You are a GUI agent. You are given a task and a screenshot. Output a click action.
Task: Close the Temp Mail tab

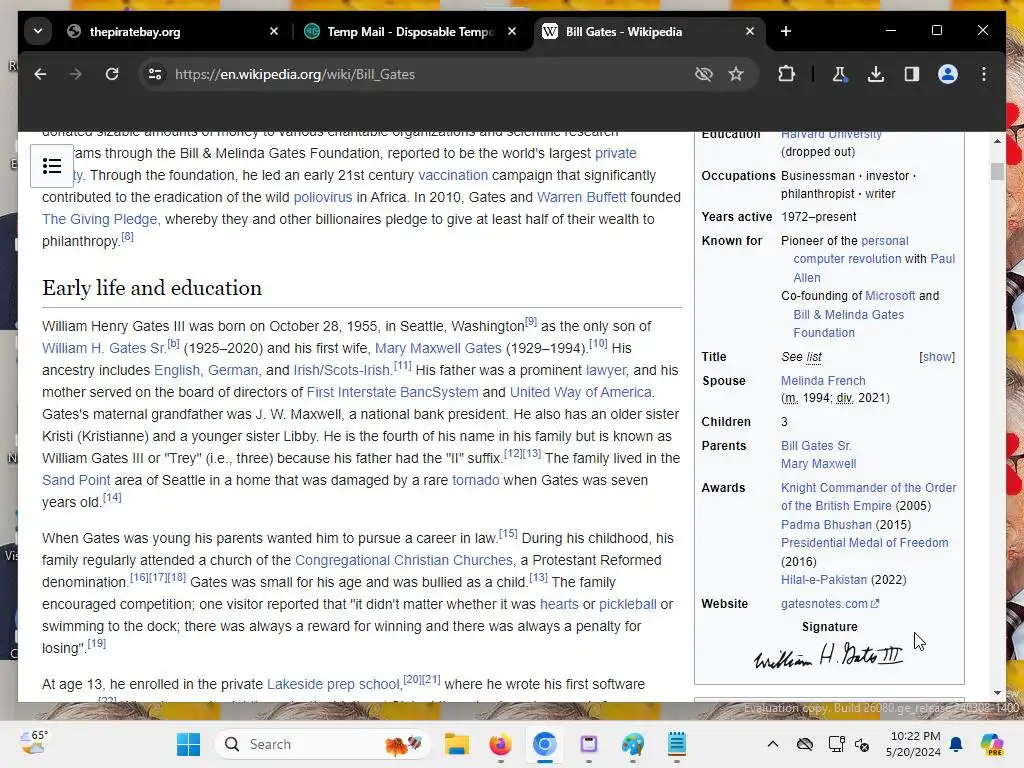(x=512, y=31)
